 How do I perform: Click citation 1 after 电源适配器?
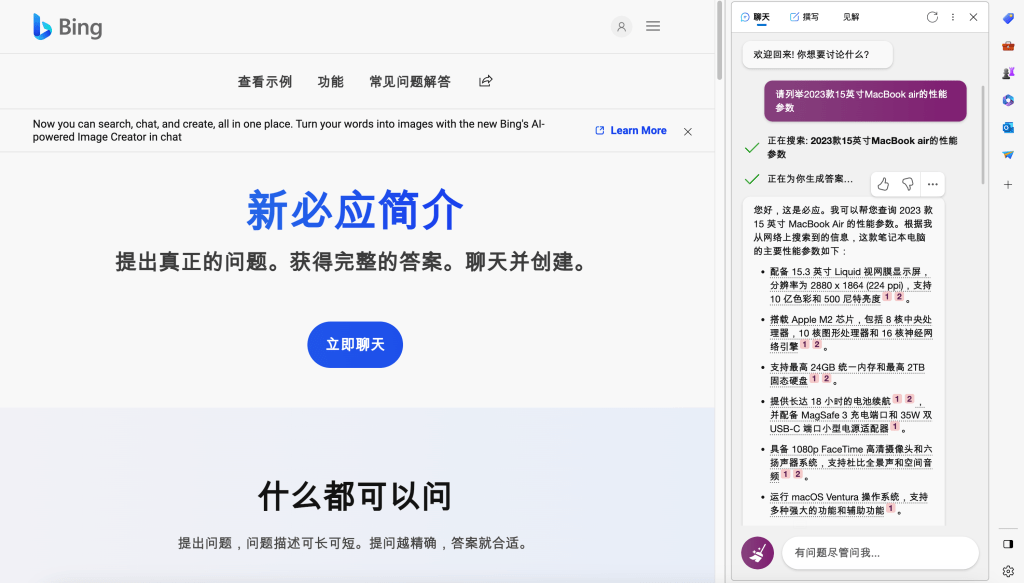pyautogui.click(x=895, y=427)
